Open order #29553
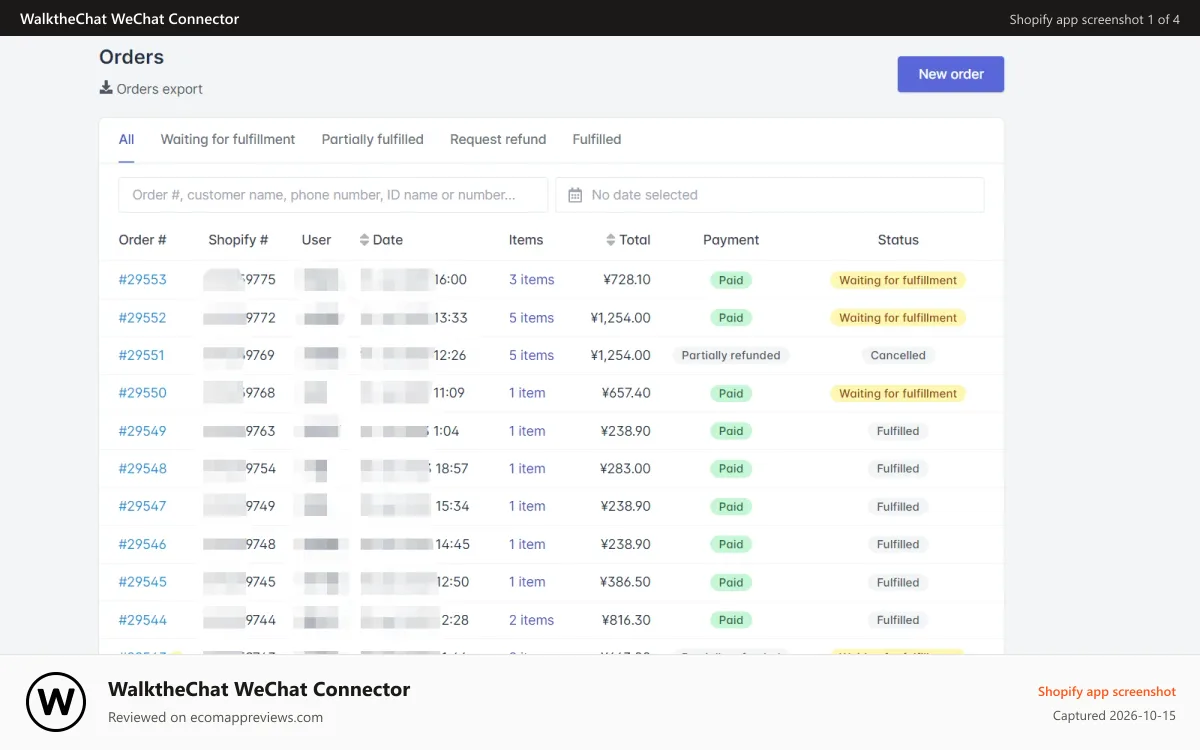This screenshot has height=750, width=1200. pyautogui.click(x=143, y=280)
